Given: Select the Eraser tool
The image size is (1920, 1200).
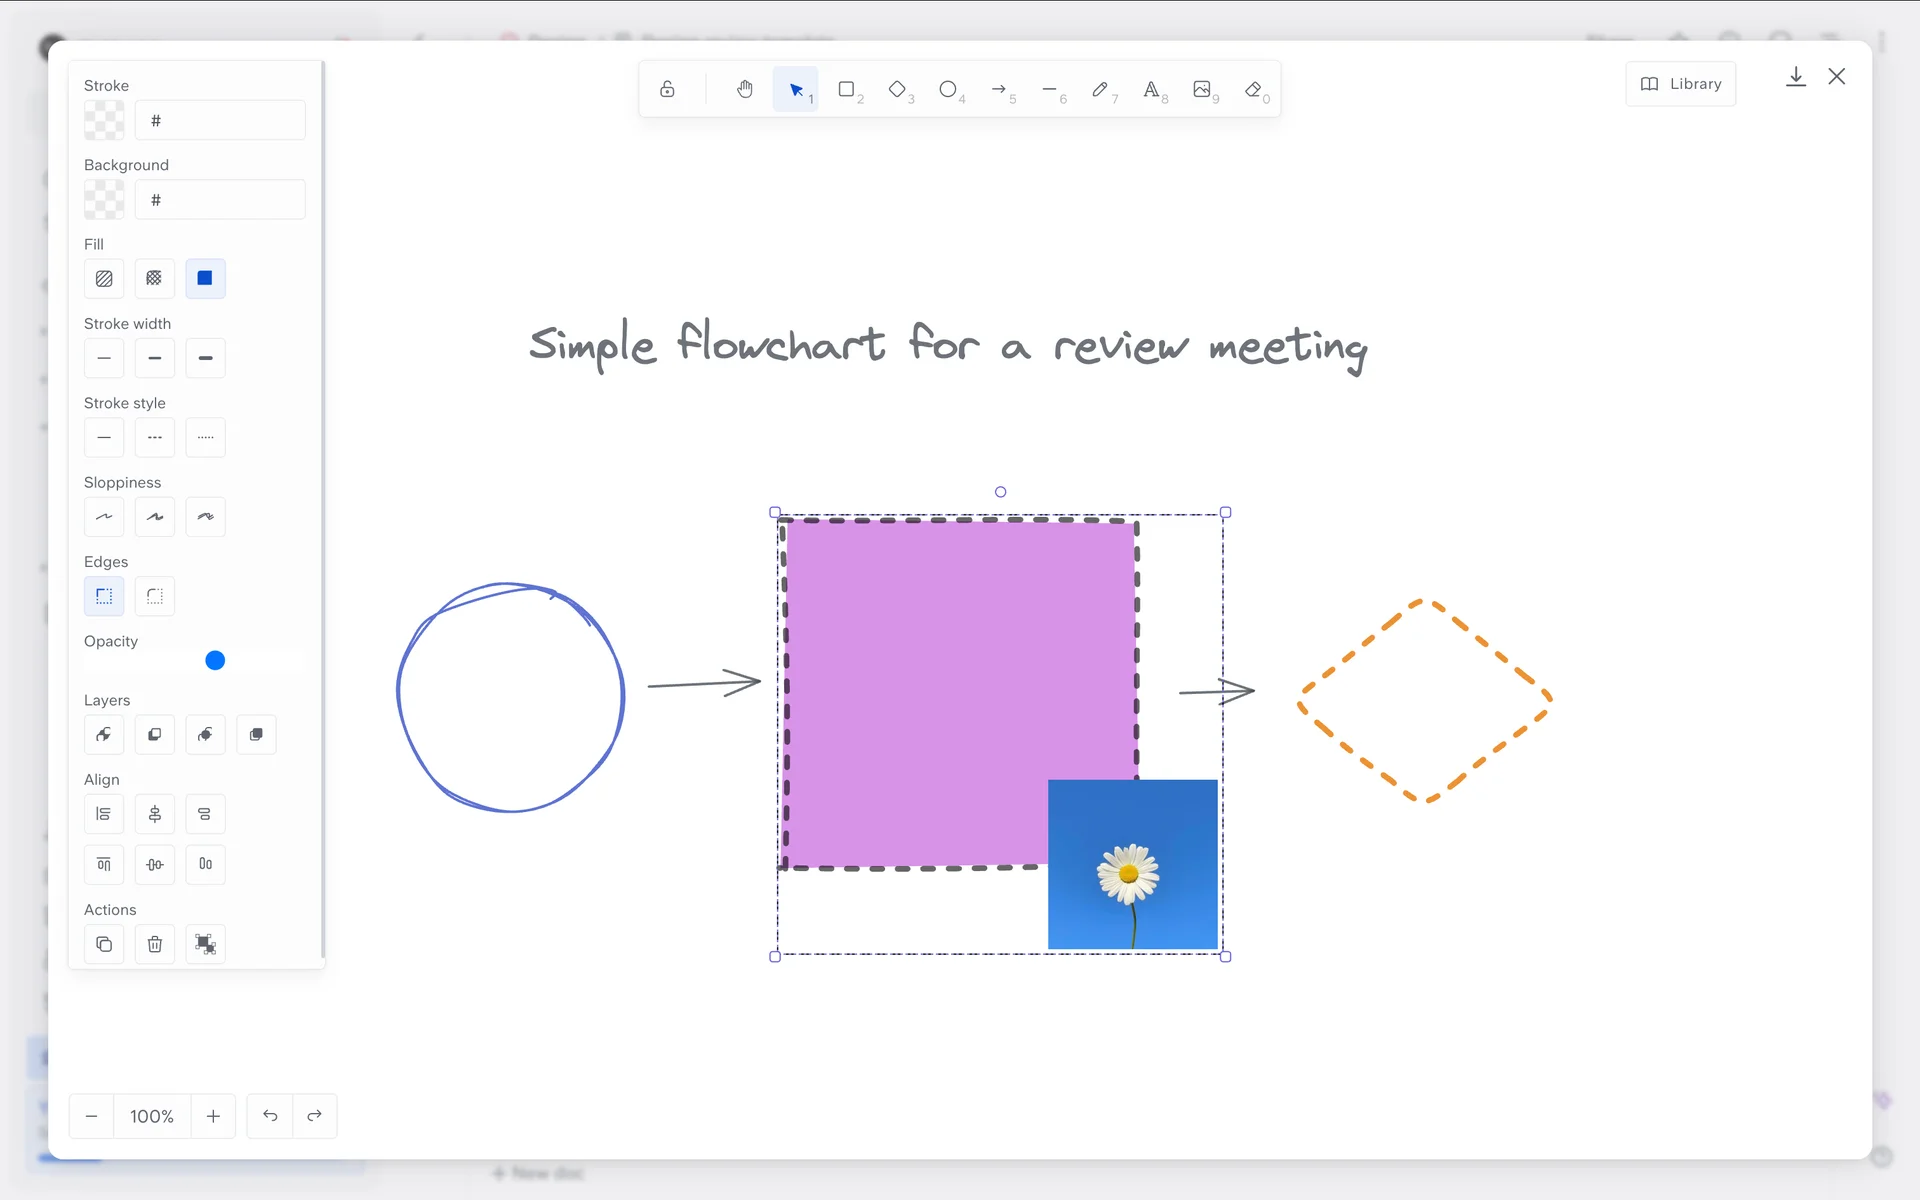Looking at the screenshot, I should [1253, 90].
